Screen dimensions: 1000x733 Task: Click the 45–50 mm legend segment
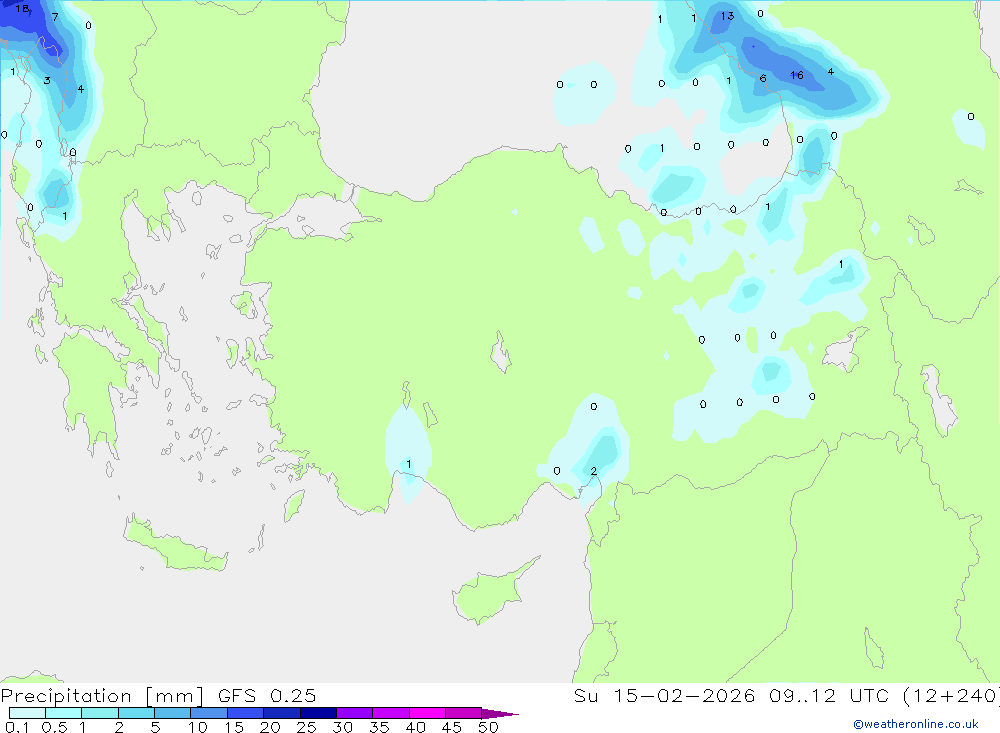point(463,713)
